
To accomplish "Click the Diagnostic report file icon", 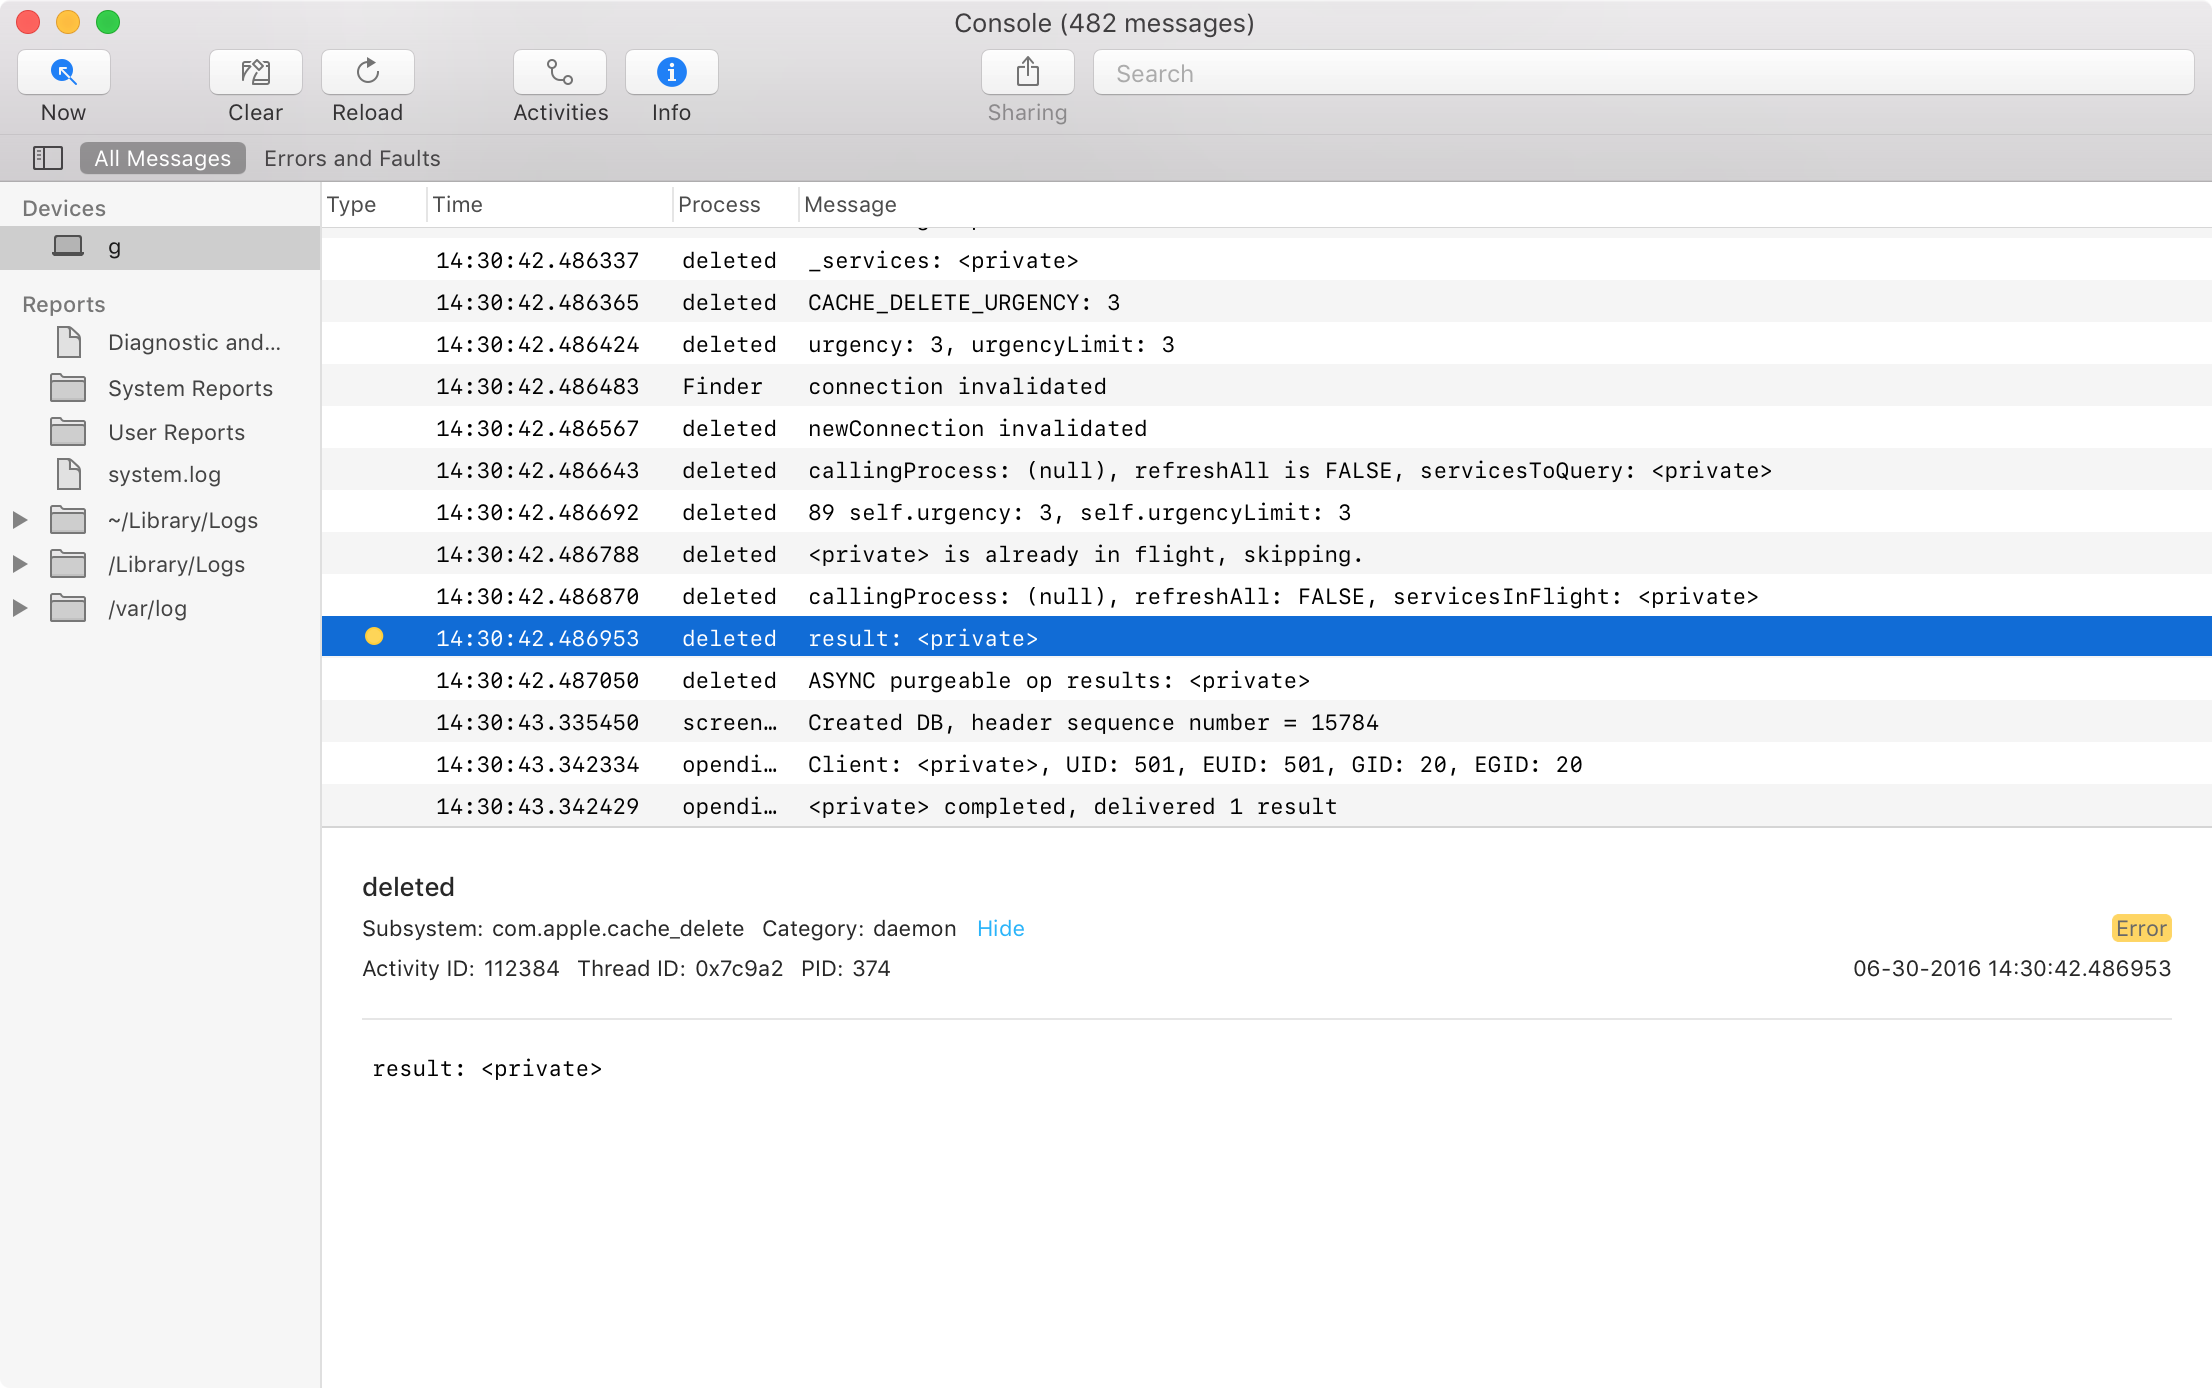I will 67,341.
